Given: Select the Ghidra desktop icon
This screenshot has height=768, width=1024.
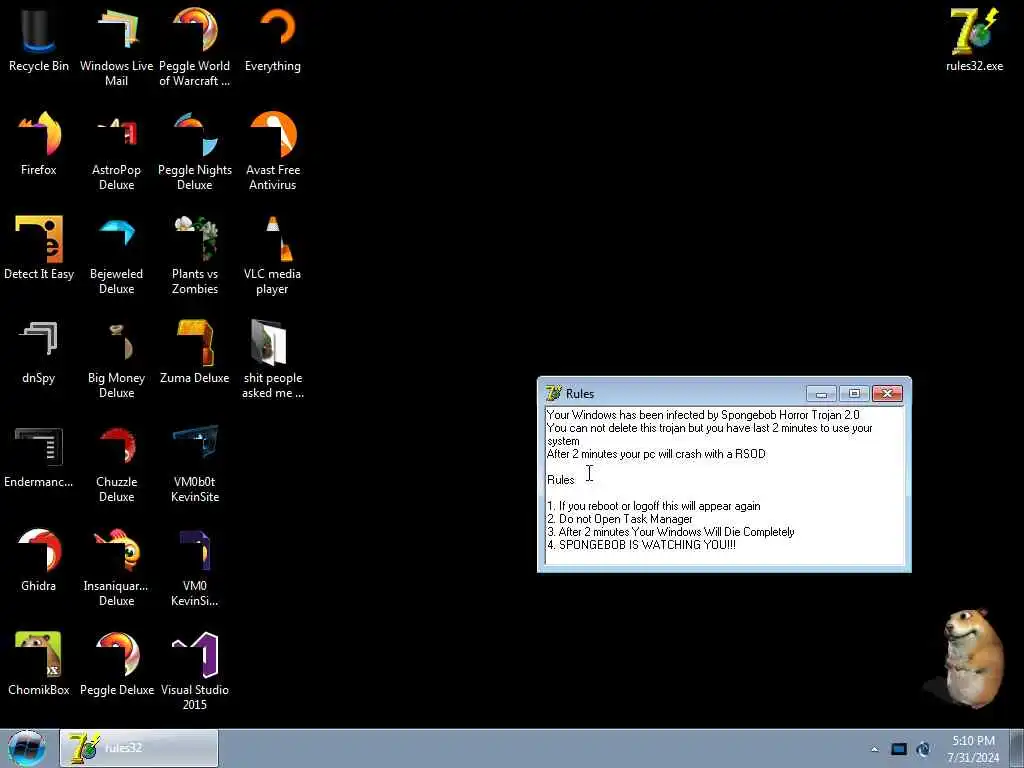Looking at the screenshot, I should 39,560.
